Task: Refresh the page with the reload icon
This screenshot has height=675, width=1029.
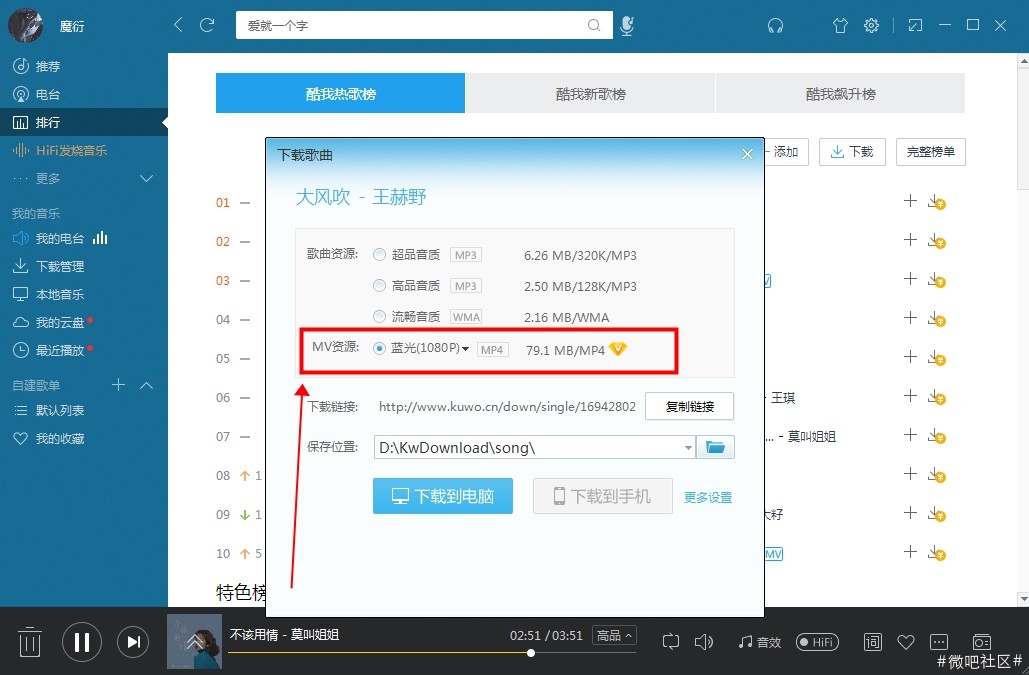Action: click(x=207, y=25)
